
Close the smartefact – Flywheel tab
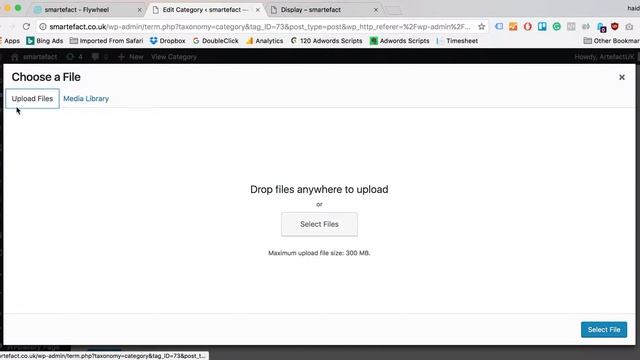pyautogui.click(x=139, y=10)
